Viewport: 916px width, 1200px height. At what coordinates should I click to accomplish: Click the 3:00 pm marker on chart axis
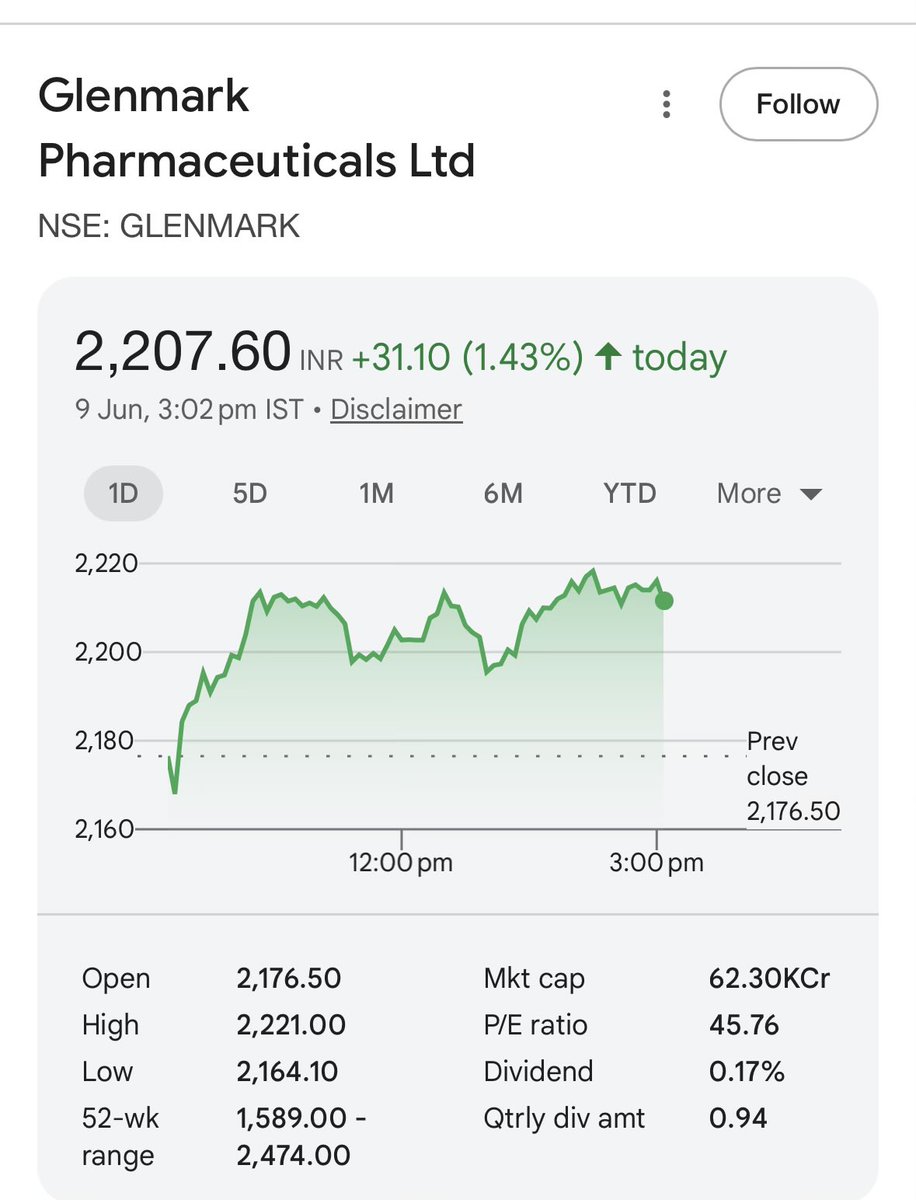coord(657,862)
